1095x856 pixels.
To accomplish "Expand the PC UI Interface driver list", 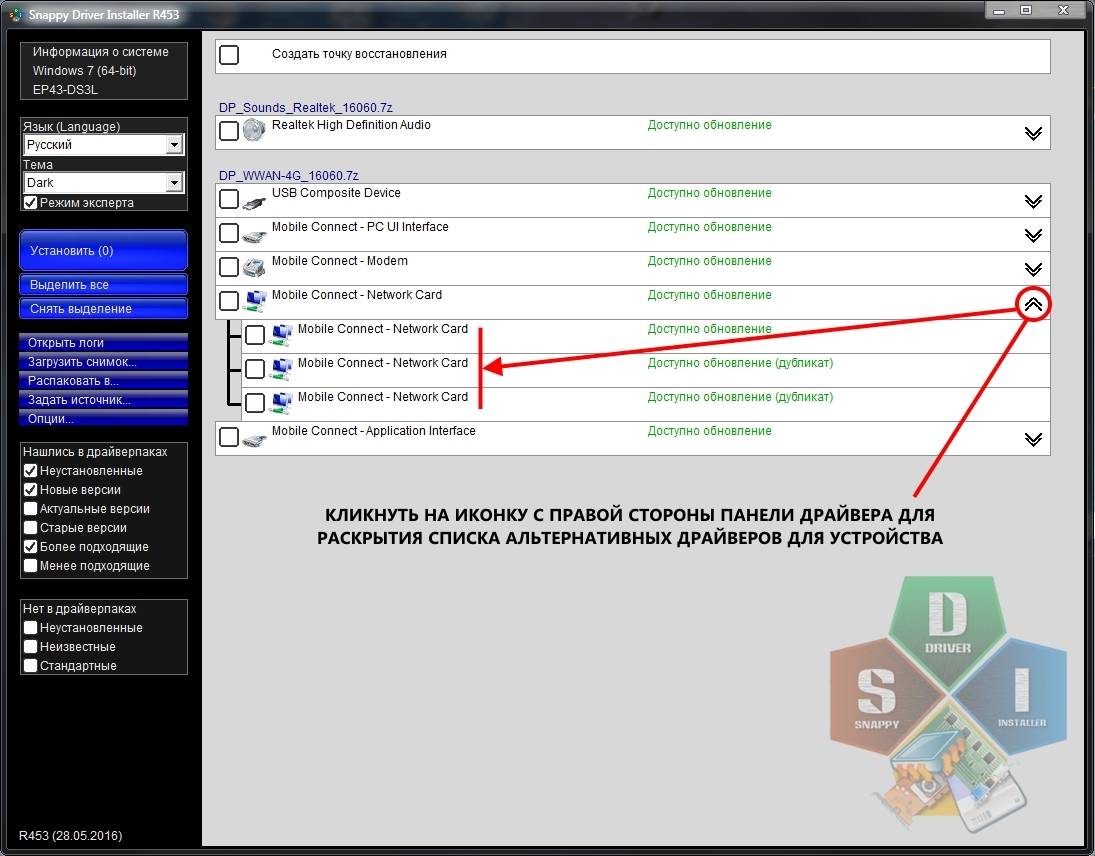I will pyautogui.click(x=1033, y=235).
